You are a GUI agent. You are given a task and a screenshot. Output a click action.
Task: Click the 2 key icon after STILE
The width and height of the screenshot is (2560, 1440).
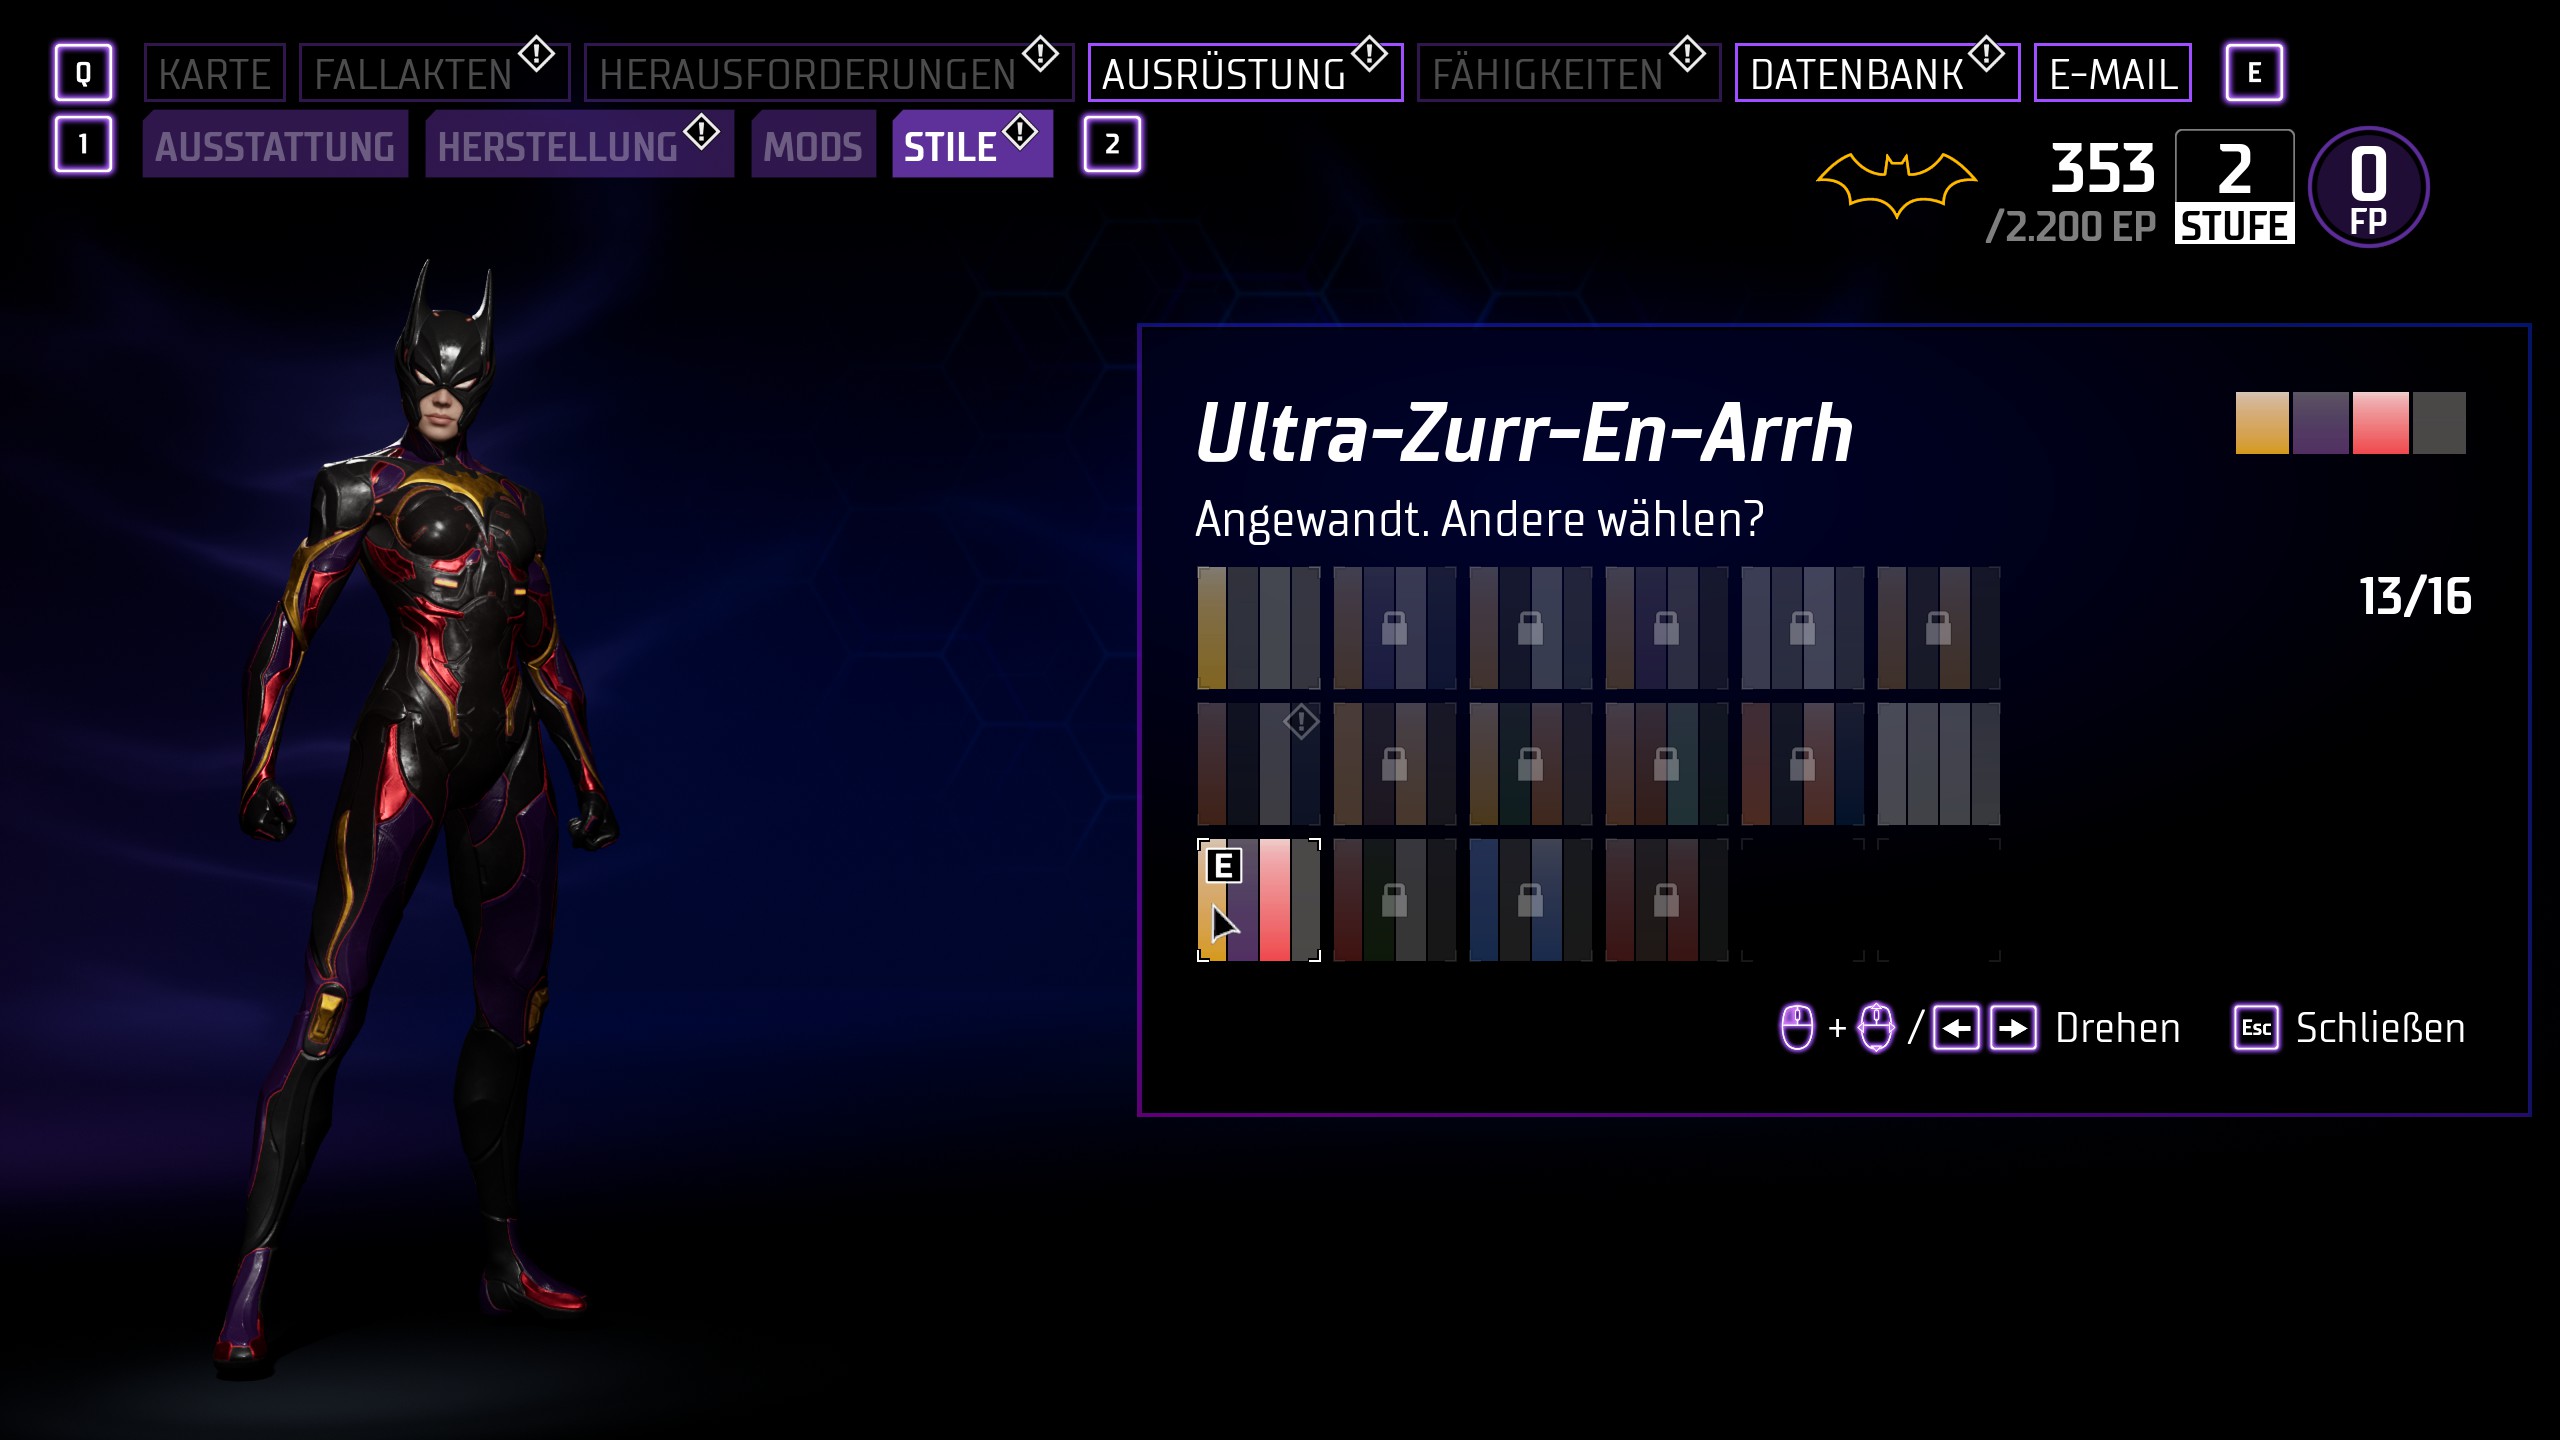tap(1112, 145)
